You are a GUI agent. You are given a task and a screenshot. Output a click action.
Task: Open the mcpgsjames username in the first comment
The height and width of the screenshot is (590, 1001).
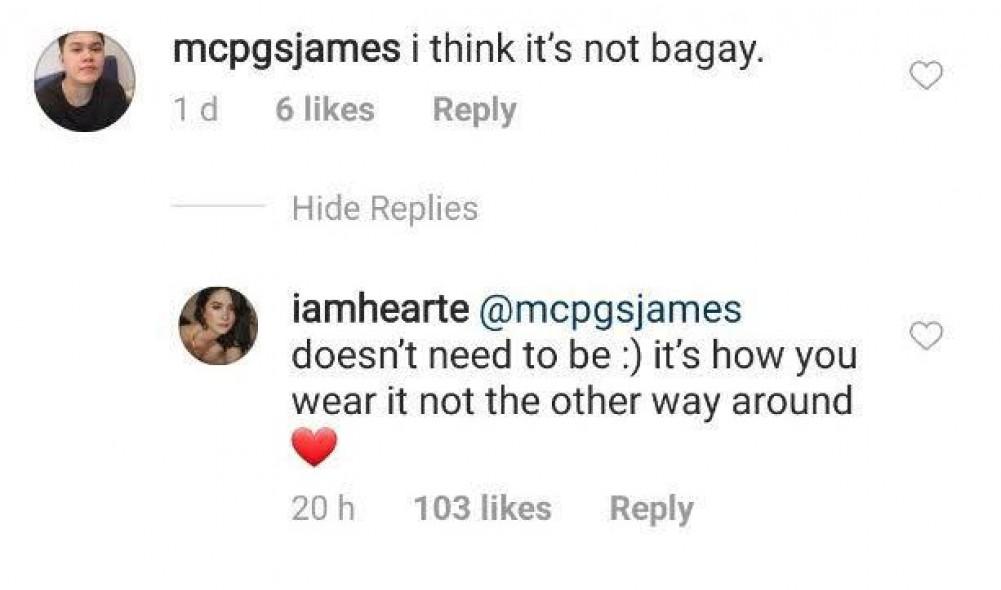287,52
